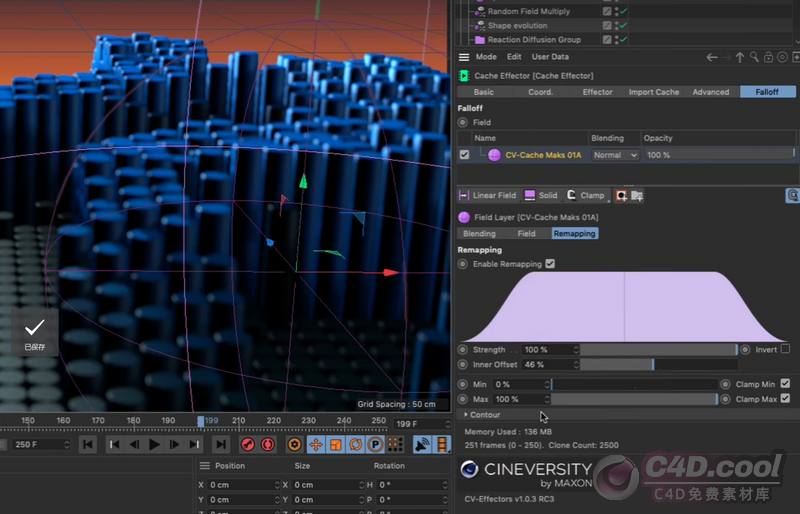800x514 pixels.
Task: Open the Linear Field dropdown button
Action: pyautogui.click(x=488, y=195)
